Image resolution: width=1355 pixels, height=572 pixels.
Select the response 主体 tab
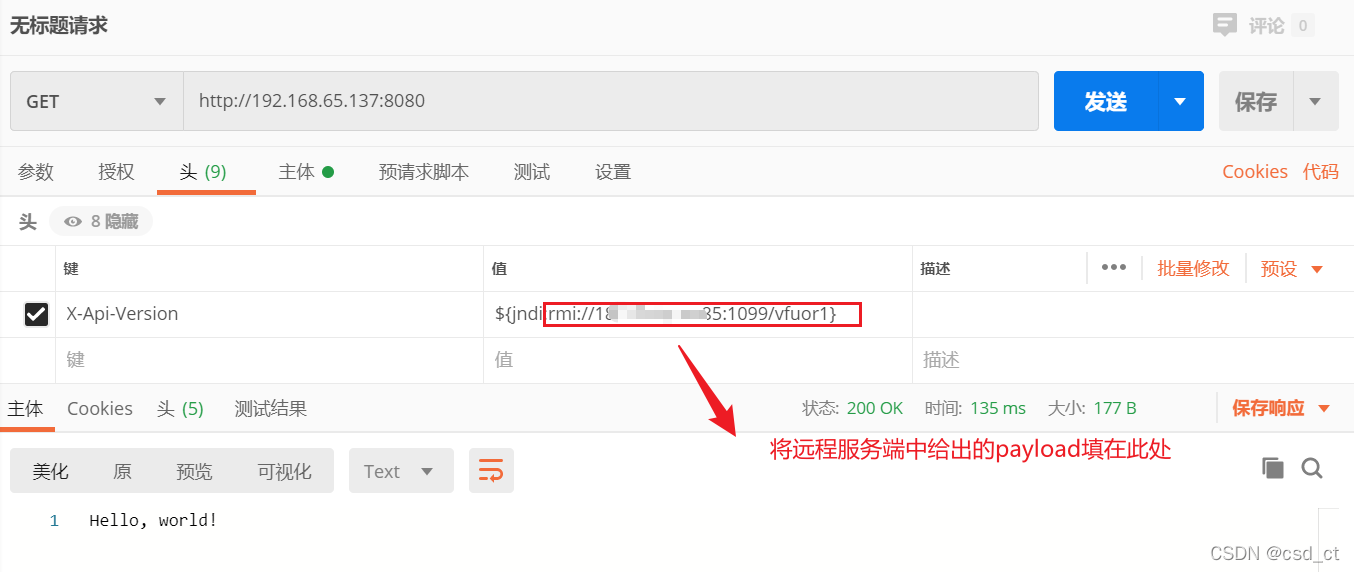coord(26,408)
